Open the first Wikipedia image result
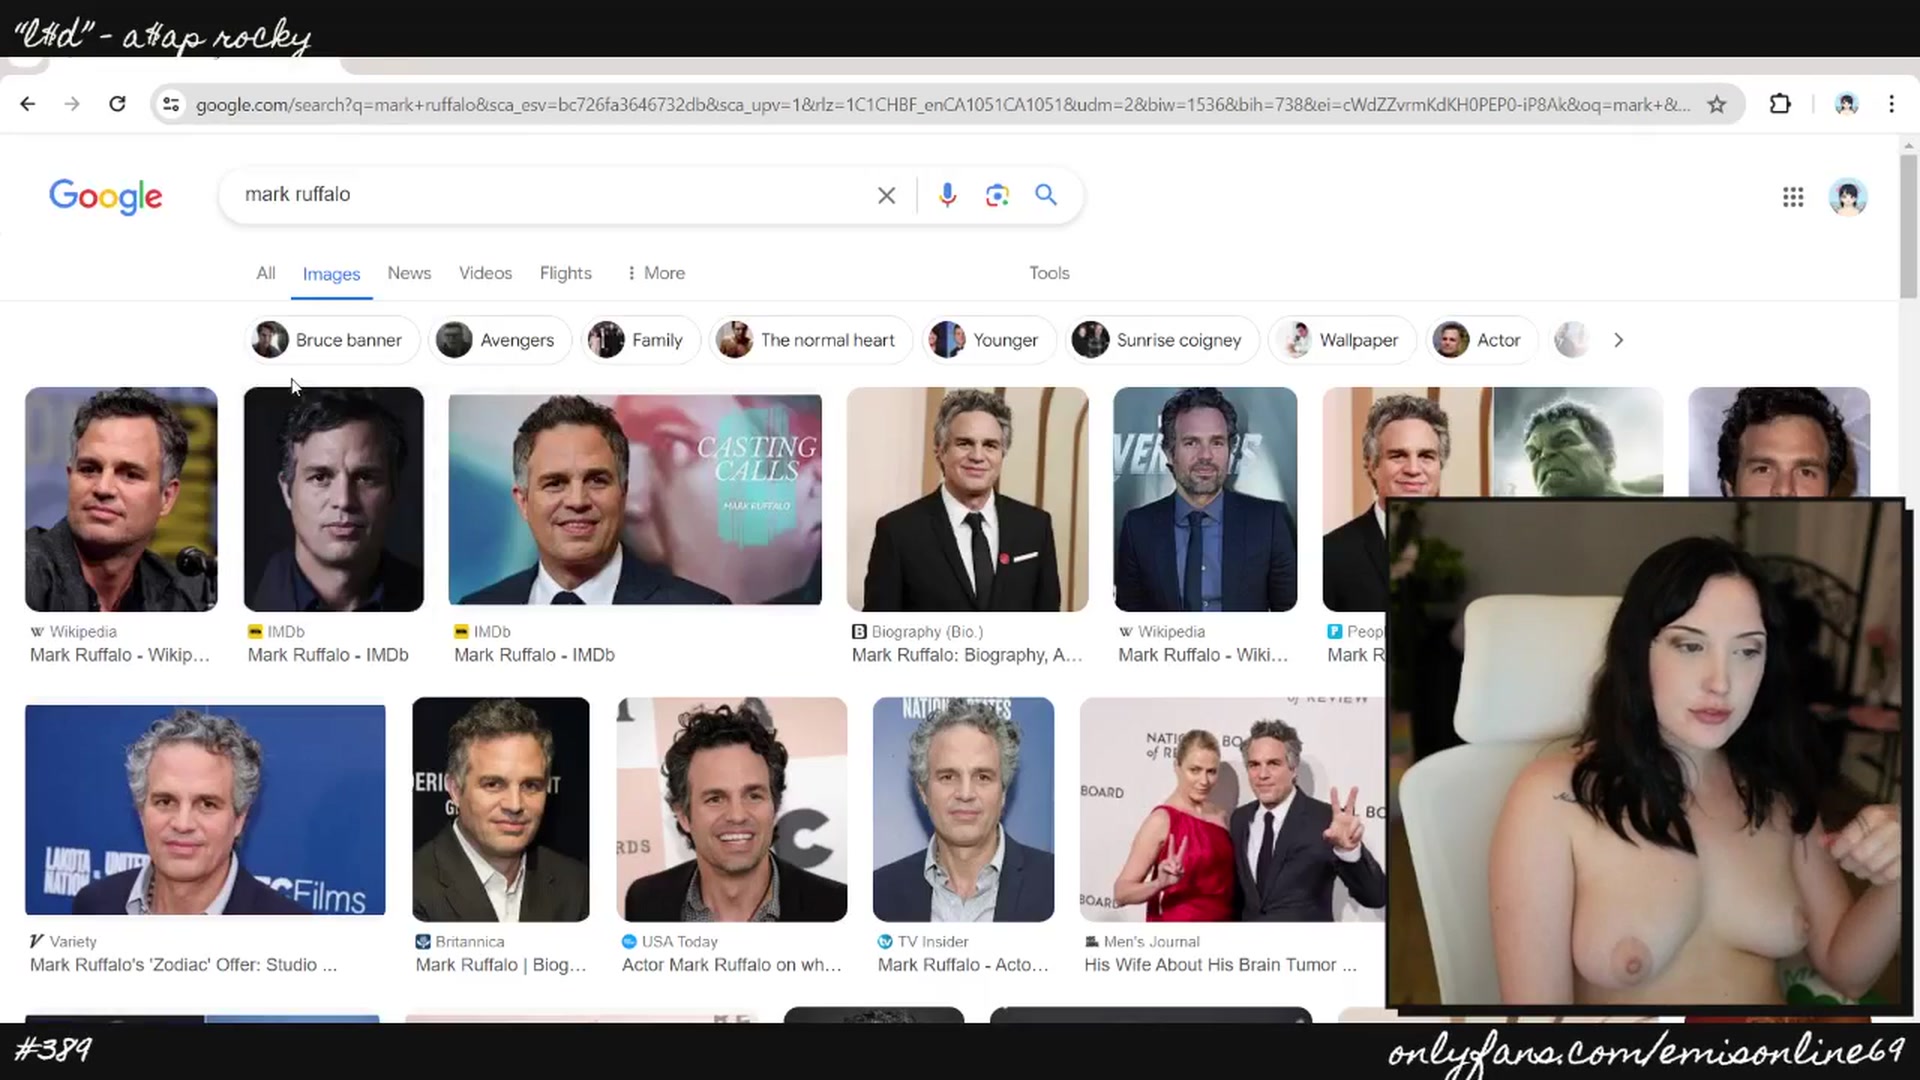 pos(121,499)
